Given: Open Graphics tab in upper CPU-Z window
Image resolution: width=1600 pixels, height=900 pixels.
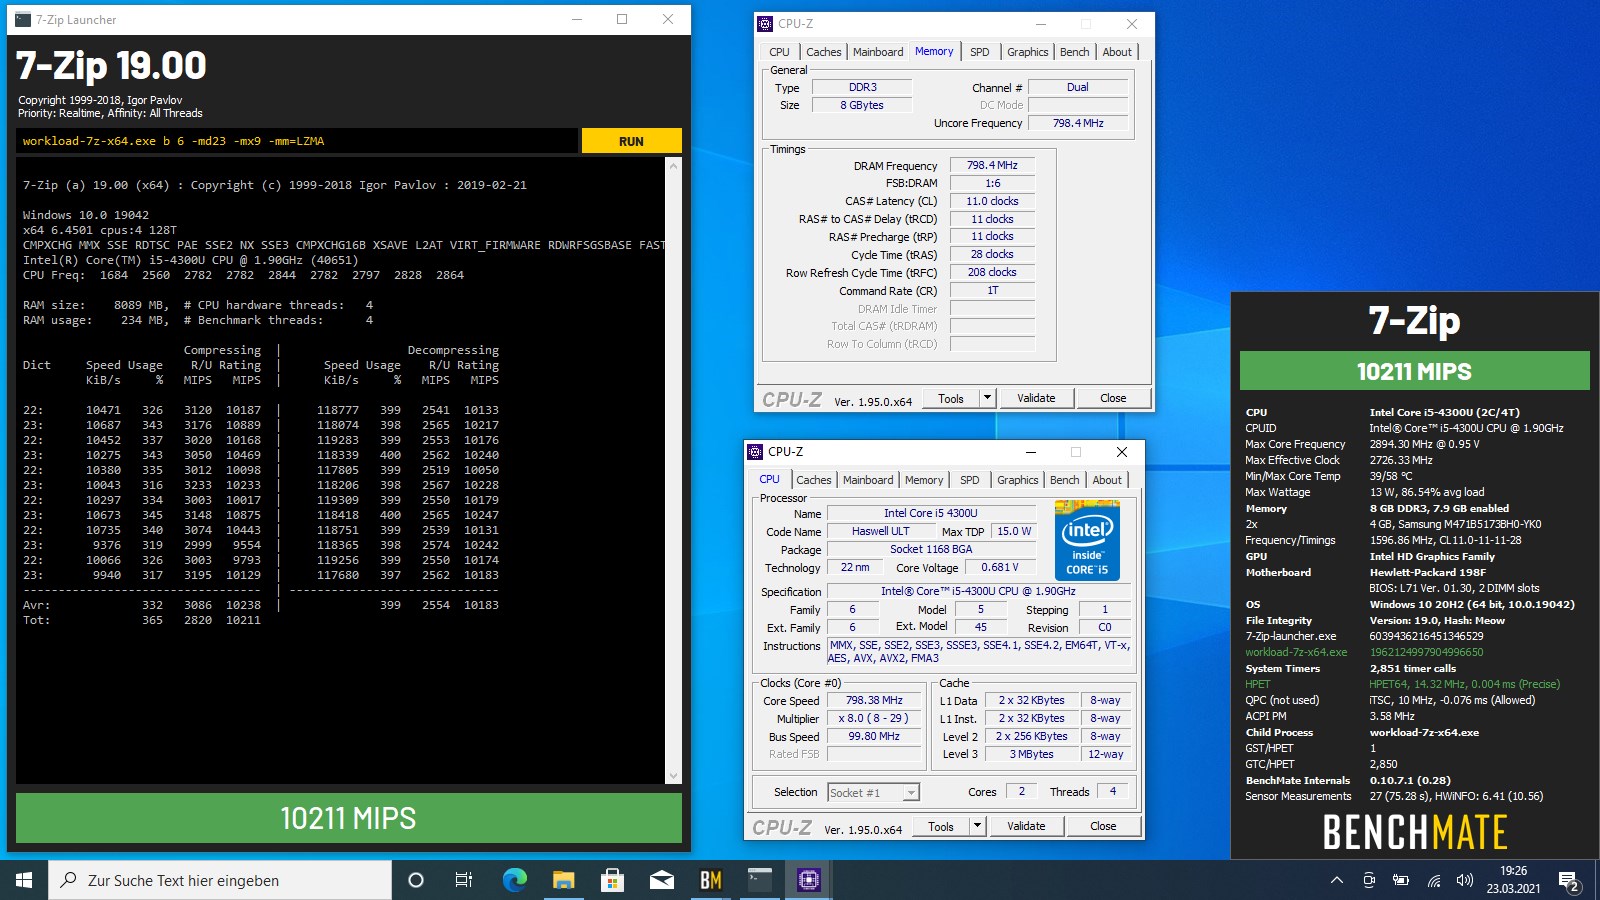Looking at the screenshot, I should (1028, 52).
